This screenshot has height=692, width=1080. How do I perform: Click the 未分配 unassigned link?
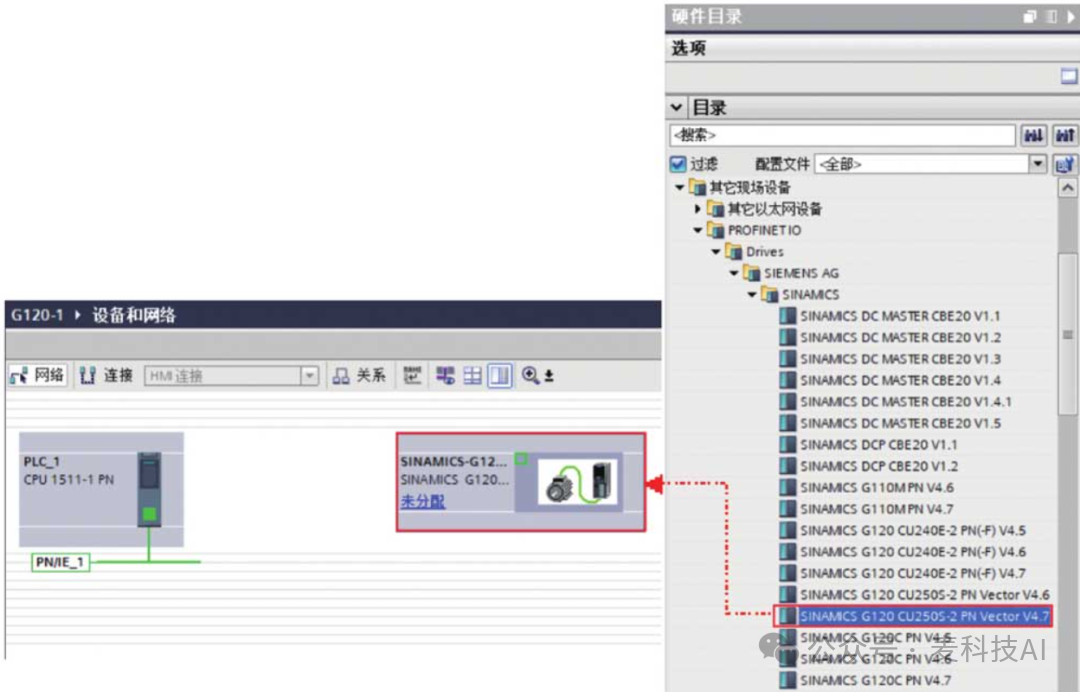click(423, 501)
